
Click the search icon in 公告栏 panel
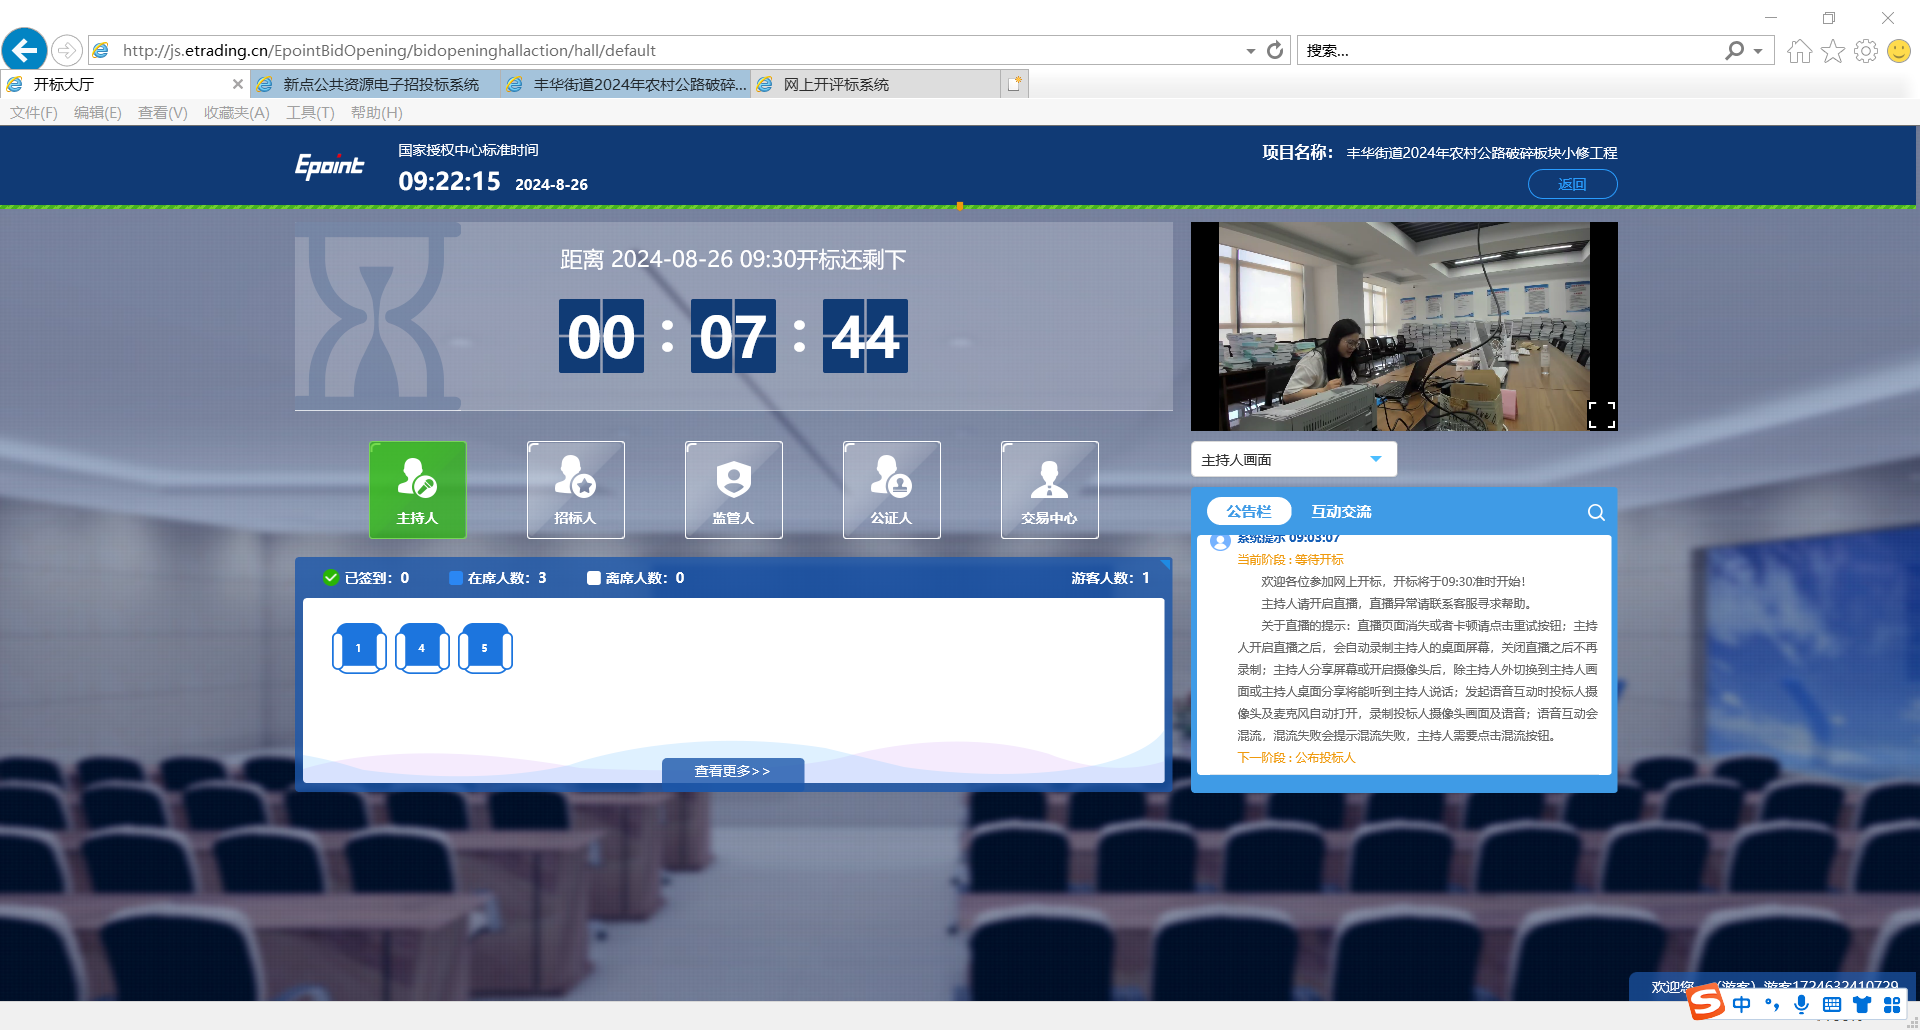click(x=1596, y=512)
